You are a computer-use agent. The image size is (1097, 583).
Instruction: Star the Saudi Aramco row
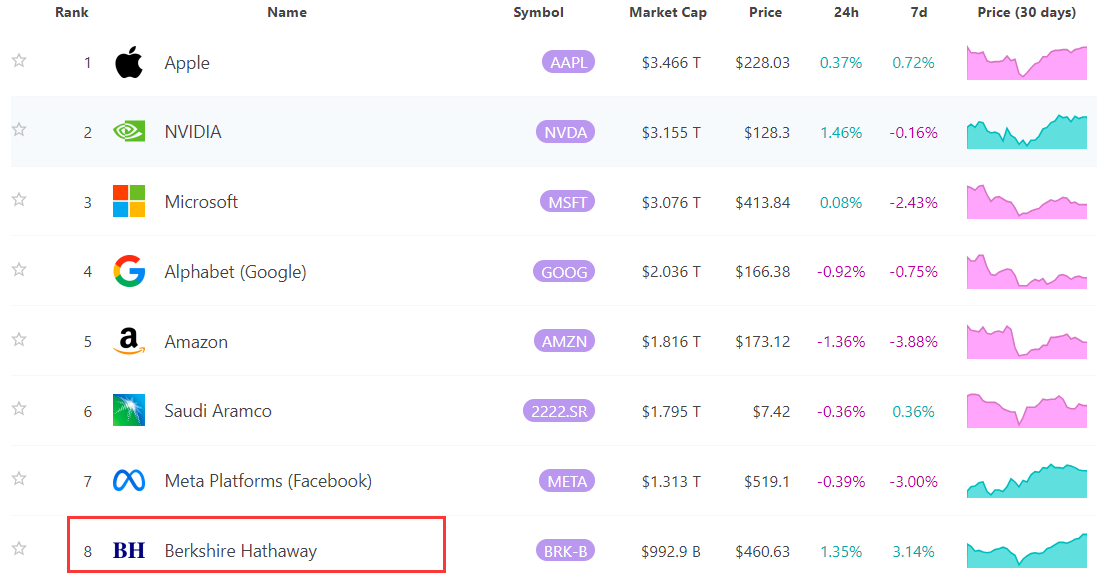click(x=18, y=409)
